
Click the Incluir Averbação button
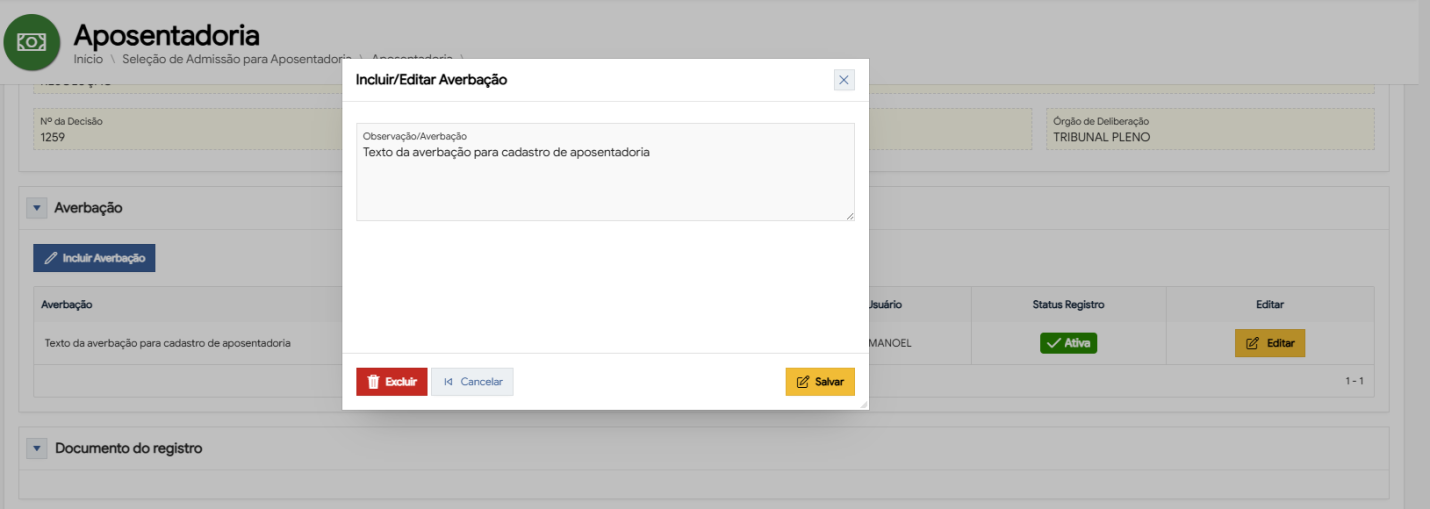pos(94,258)
